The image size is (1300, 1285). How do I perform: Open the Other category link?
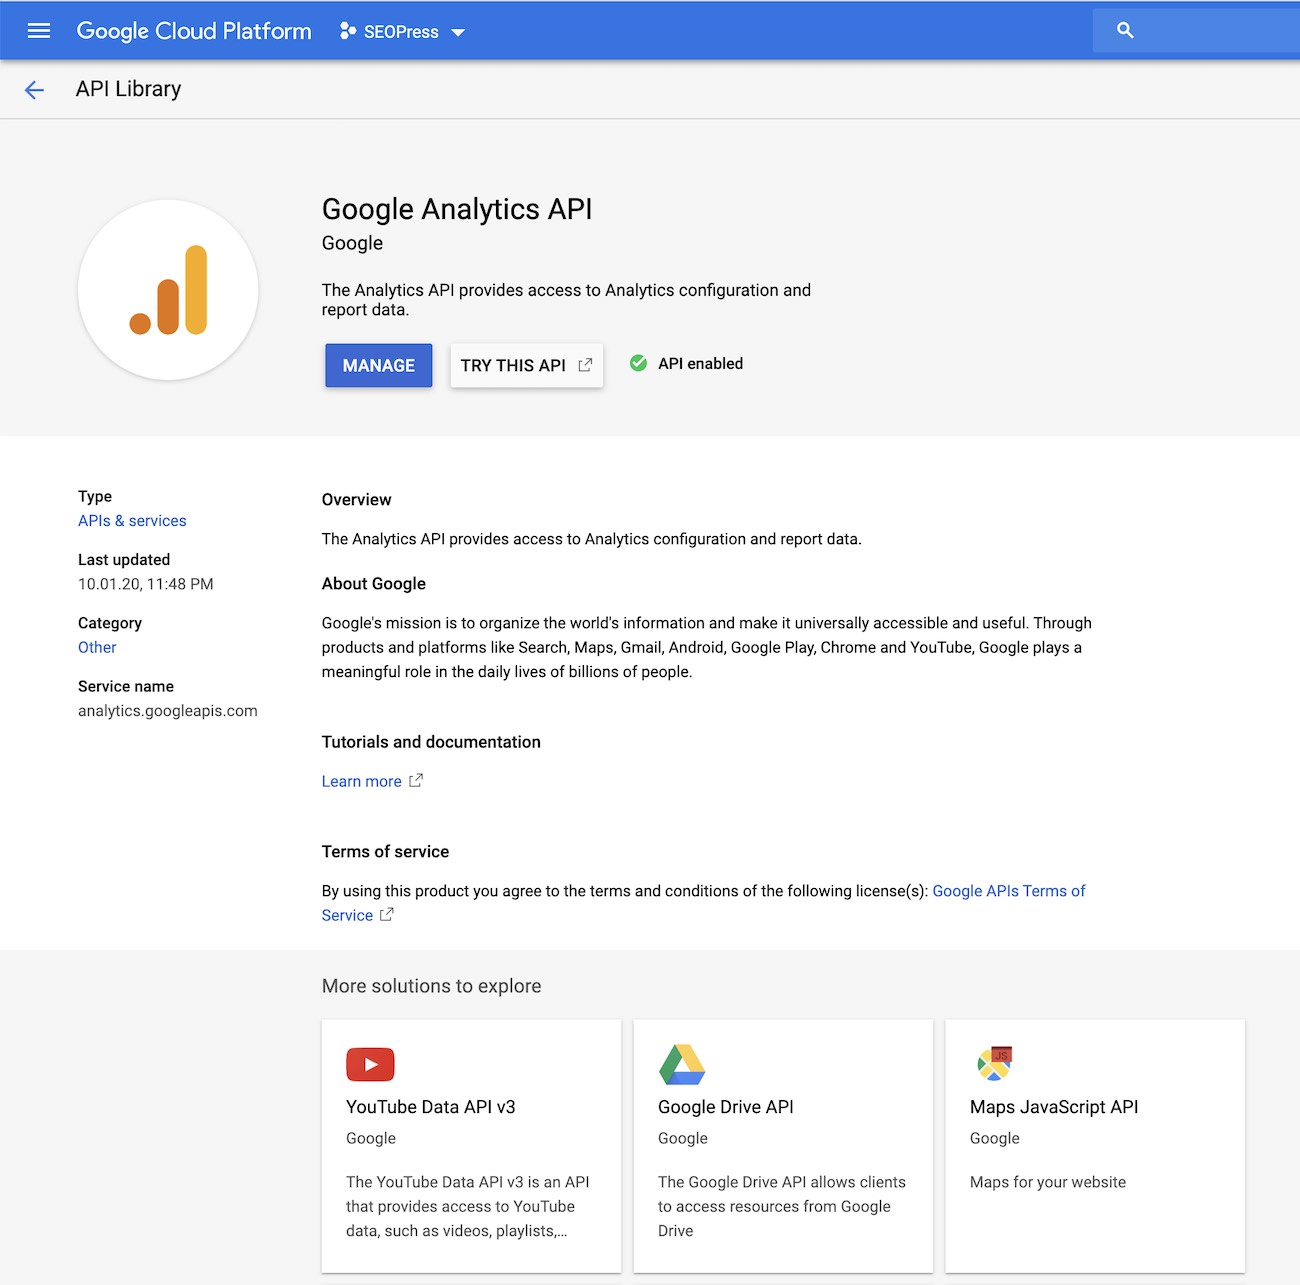97,648
